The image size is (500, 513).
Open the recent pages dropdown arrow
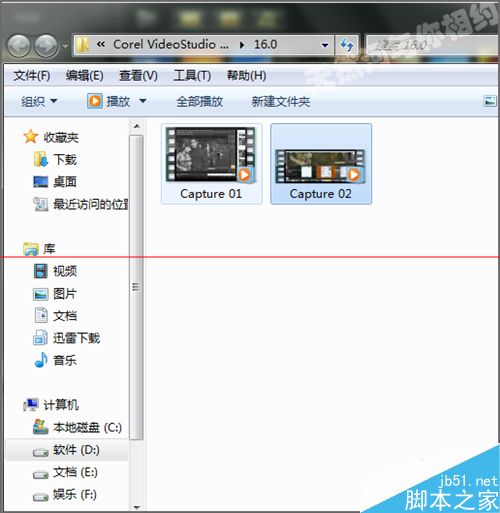[65, 46]
